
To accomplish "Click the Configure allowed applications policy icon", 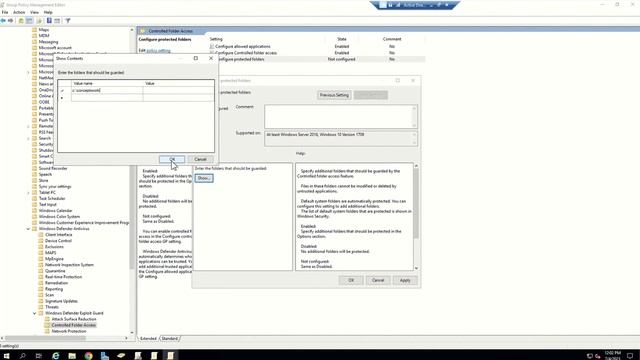I will coord(211,47).
